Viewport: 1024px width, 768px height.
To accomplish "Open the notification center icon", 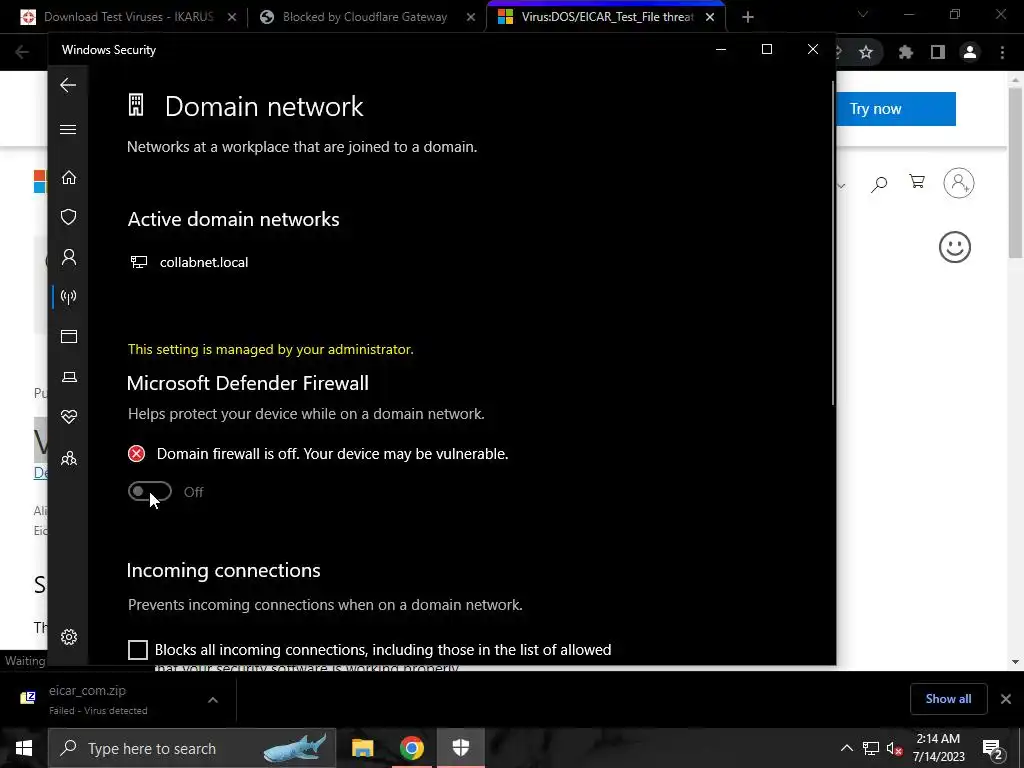I will click(x=993, y=749).
